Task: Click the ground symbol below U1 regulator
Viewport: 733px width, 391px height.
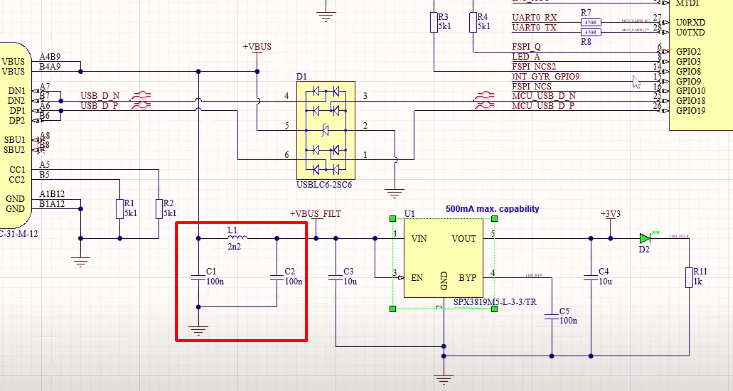Action: tap(444, 379)
